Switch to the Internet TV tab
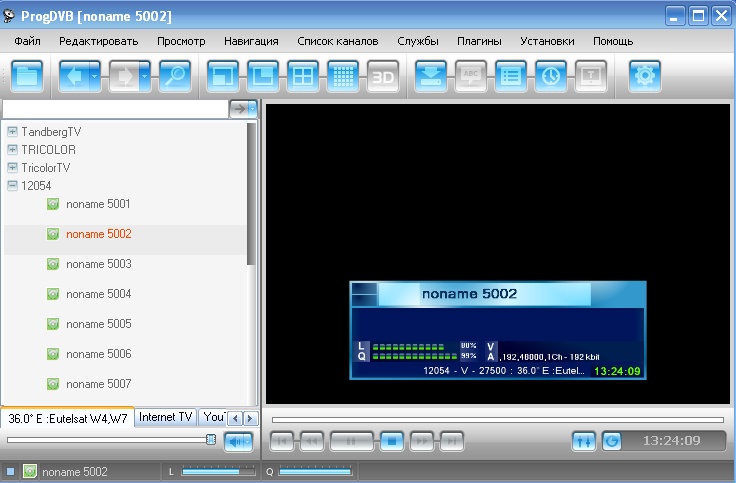 tap(165, 417)
